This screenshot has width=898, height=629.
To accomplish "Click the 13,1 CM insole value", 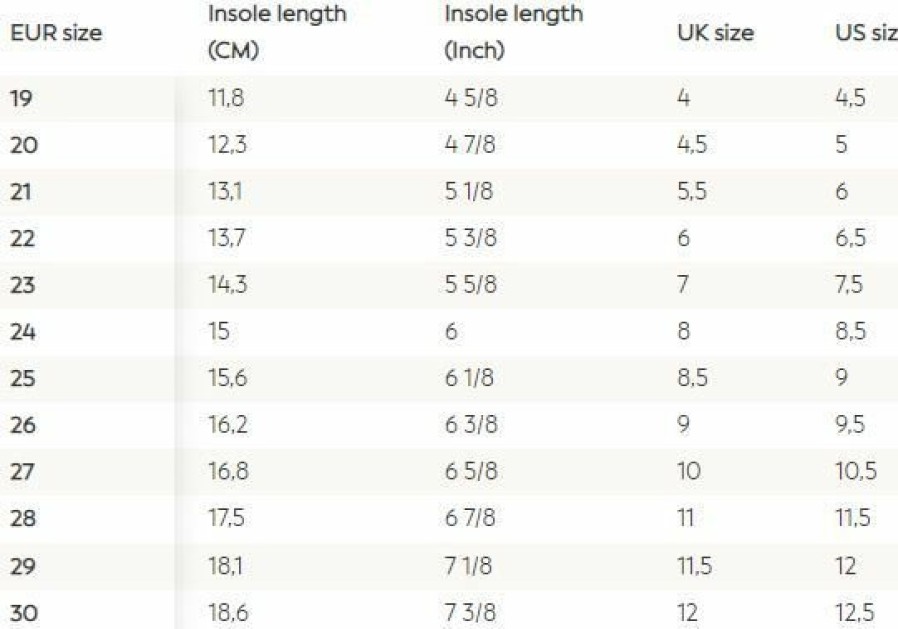I will click(225, 191).
